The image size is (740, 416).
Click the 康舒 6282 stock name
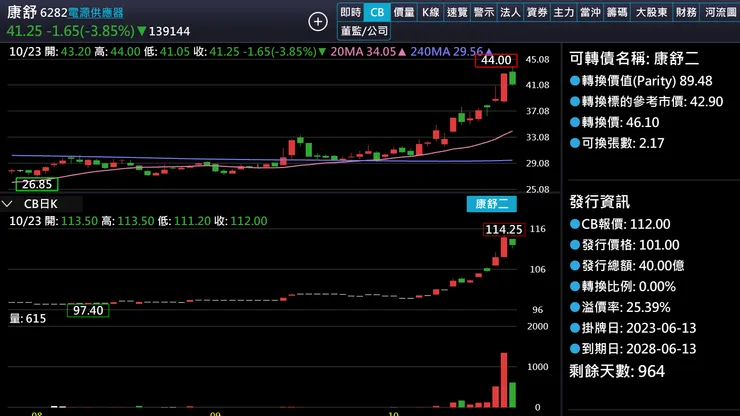pos(37,12)
